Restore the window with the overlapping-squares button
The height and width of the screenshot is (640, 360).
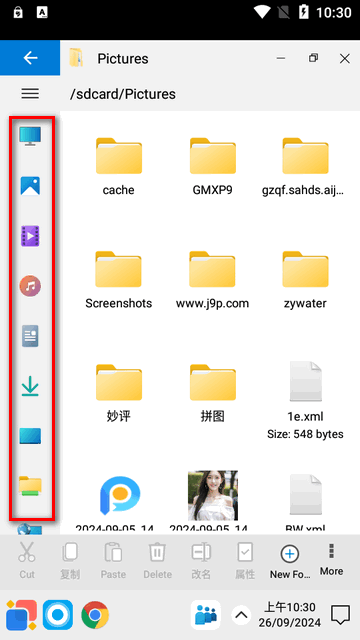(313, 58)
